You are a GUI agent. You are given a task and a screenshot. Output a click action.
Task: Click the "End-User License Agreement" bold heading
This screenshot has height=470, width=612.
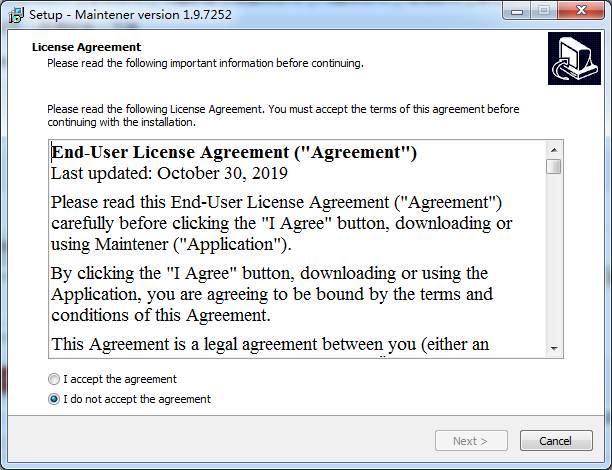click(x=234, y=153)
